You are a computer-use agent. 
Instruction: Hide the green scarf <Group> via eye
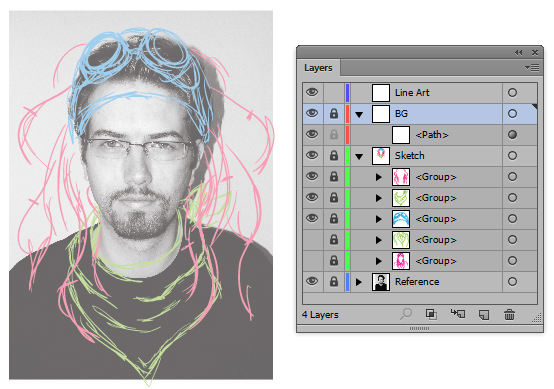312,197
